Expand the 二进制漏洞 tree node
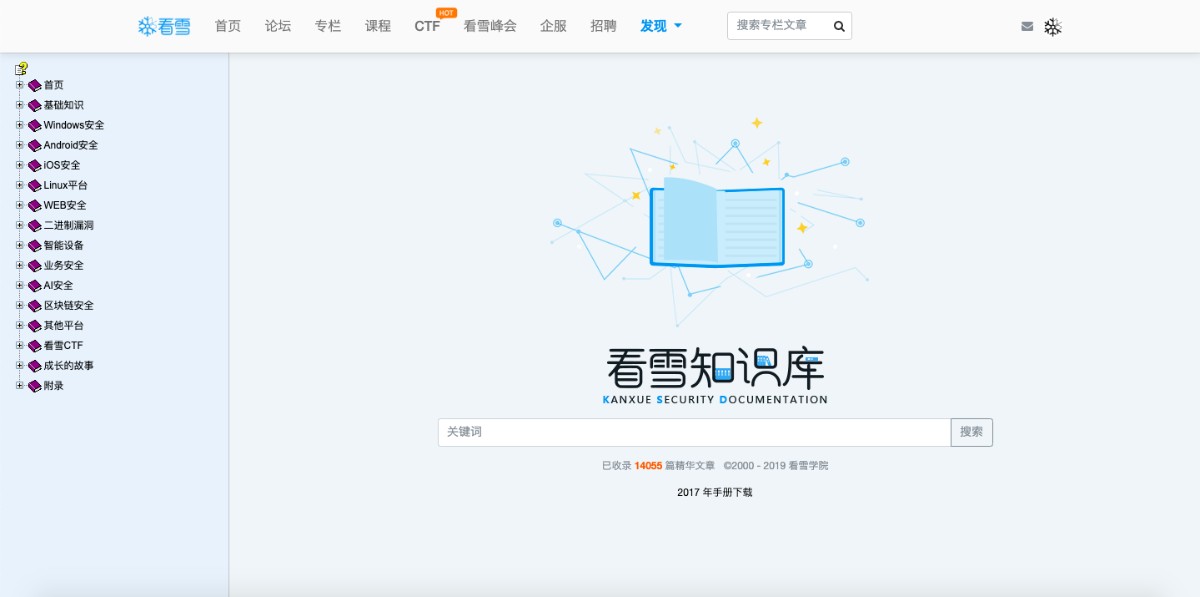This screenshot has width=1200, height=597. 19,225
